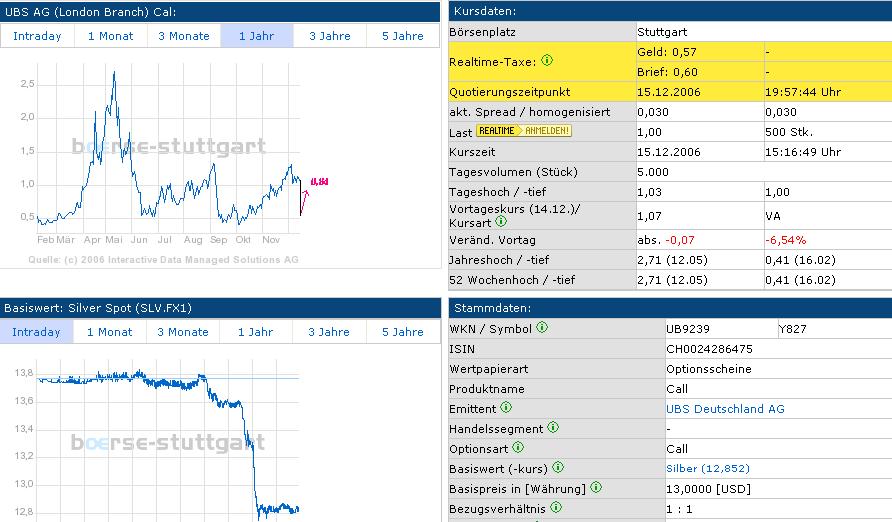This screenshot has height=522, width=892.
Task: Click the symbol value Y827
Action: 792,329
